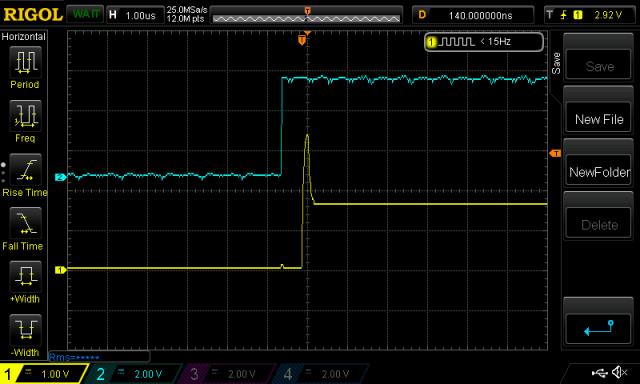Click the Save button
The height and width of the screenshot is (384, 640).
(x=599, y=65)
